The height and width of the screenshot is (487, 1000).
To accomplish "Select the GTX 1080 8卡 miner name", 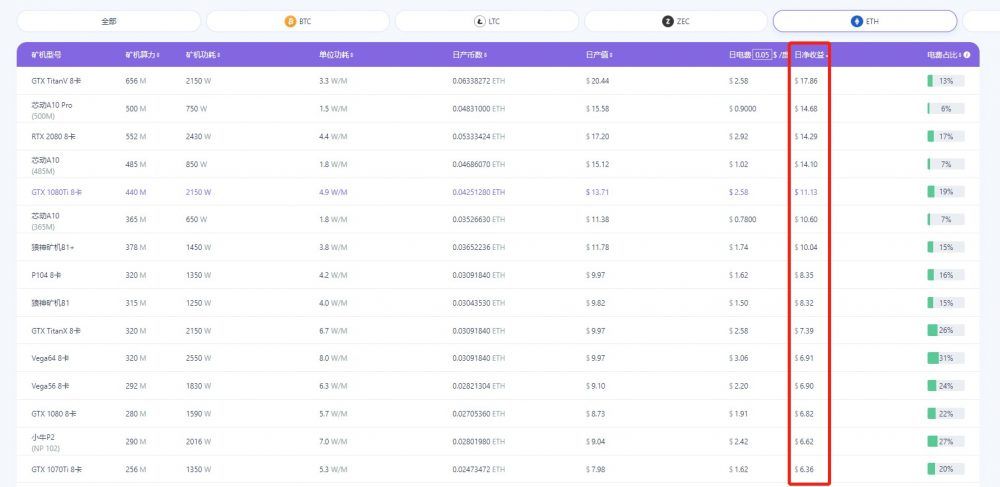I will 54,414.
